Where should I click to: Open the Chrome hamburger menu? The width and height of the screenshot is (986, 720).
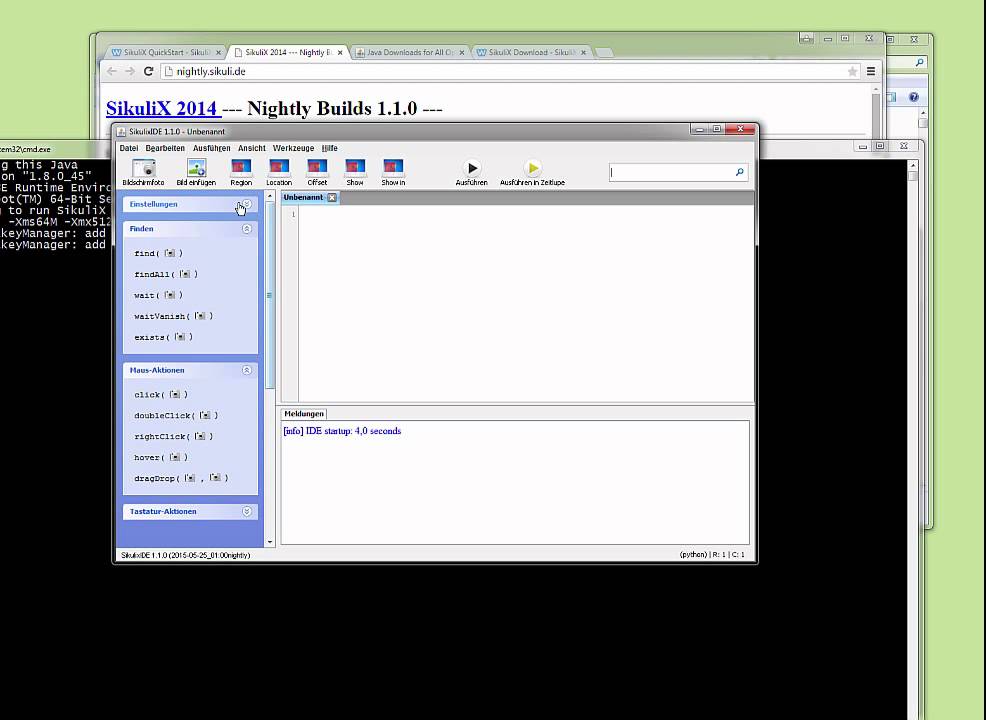pos(871,72)
